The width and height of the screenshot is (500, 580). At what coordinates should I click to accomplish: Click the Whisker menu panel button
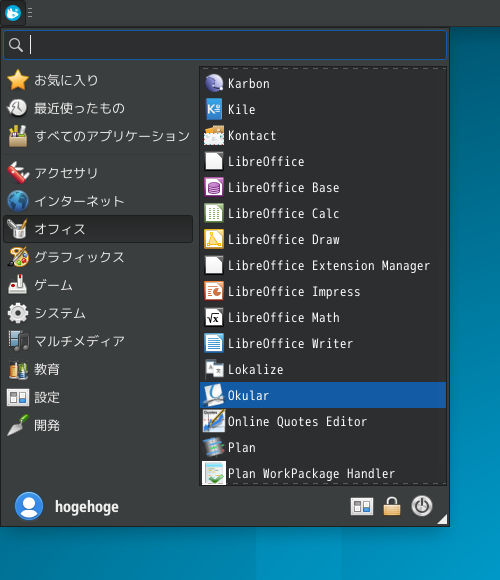point(13,13)
